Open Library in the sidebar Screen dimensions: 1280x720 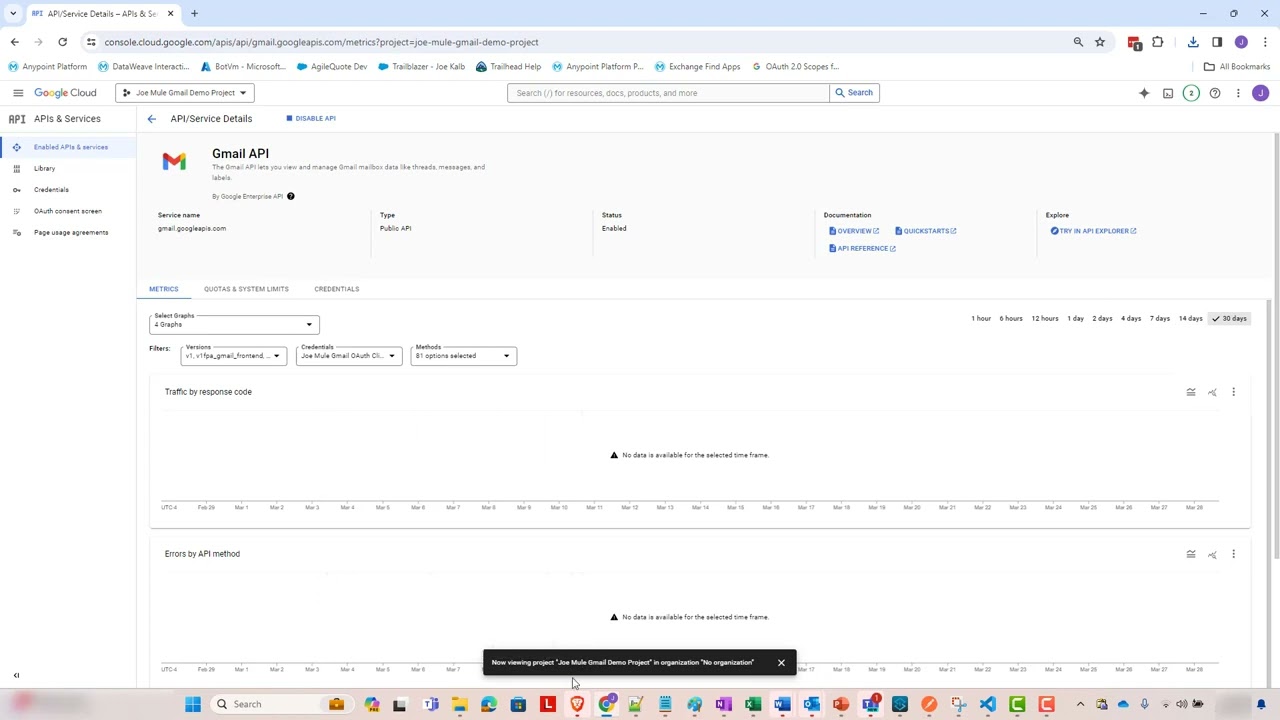point(68,168)
